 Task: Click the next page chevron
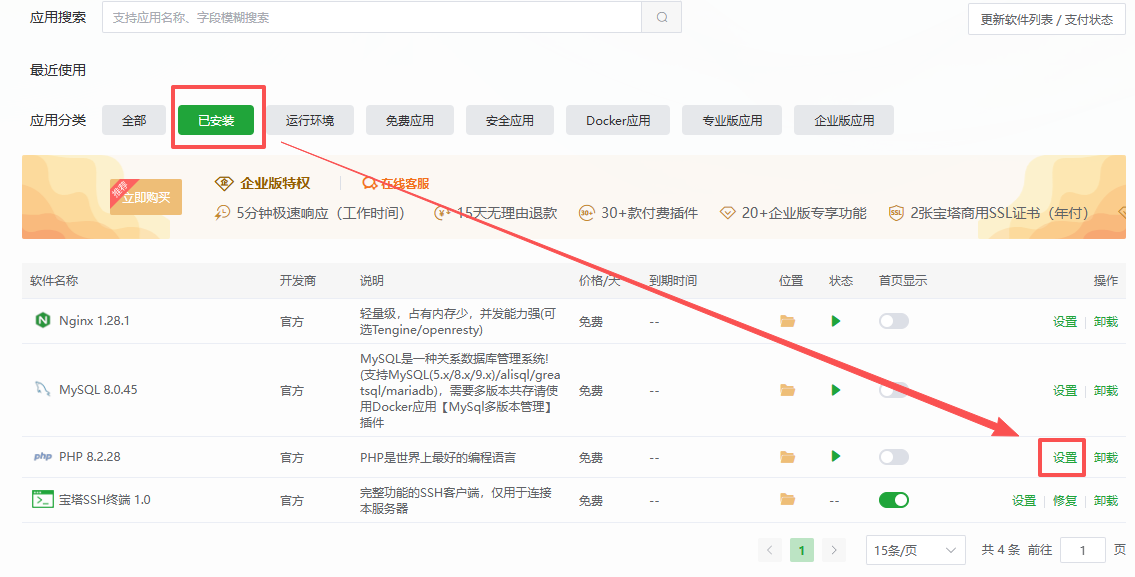tap(834, 549)
